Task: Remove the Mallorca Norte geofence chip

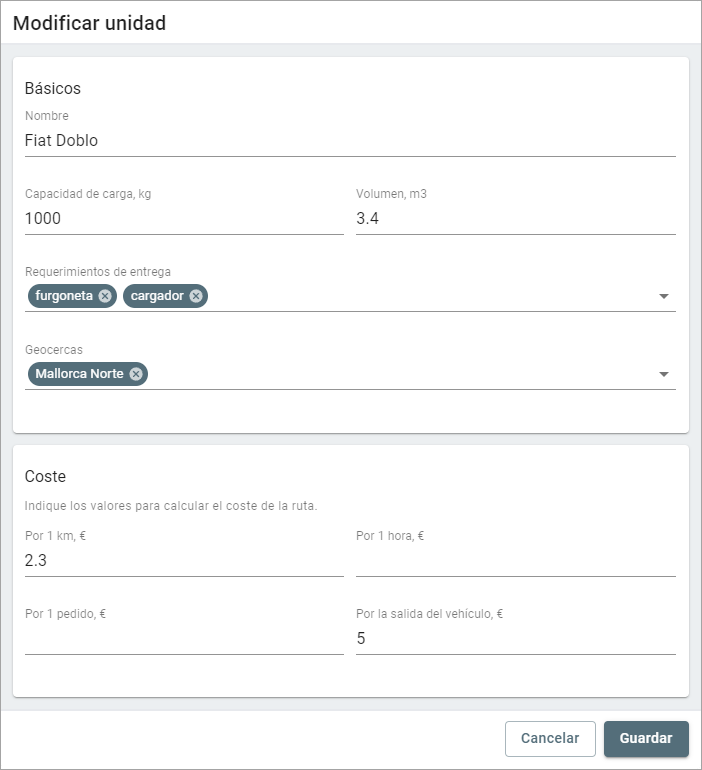Action: (136, 374)
